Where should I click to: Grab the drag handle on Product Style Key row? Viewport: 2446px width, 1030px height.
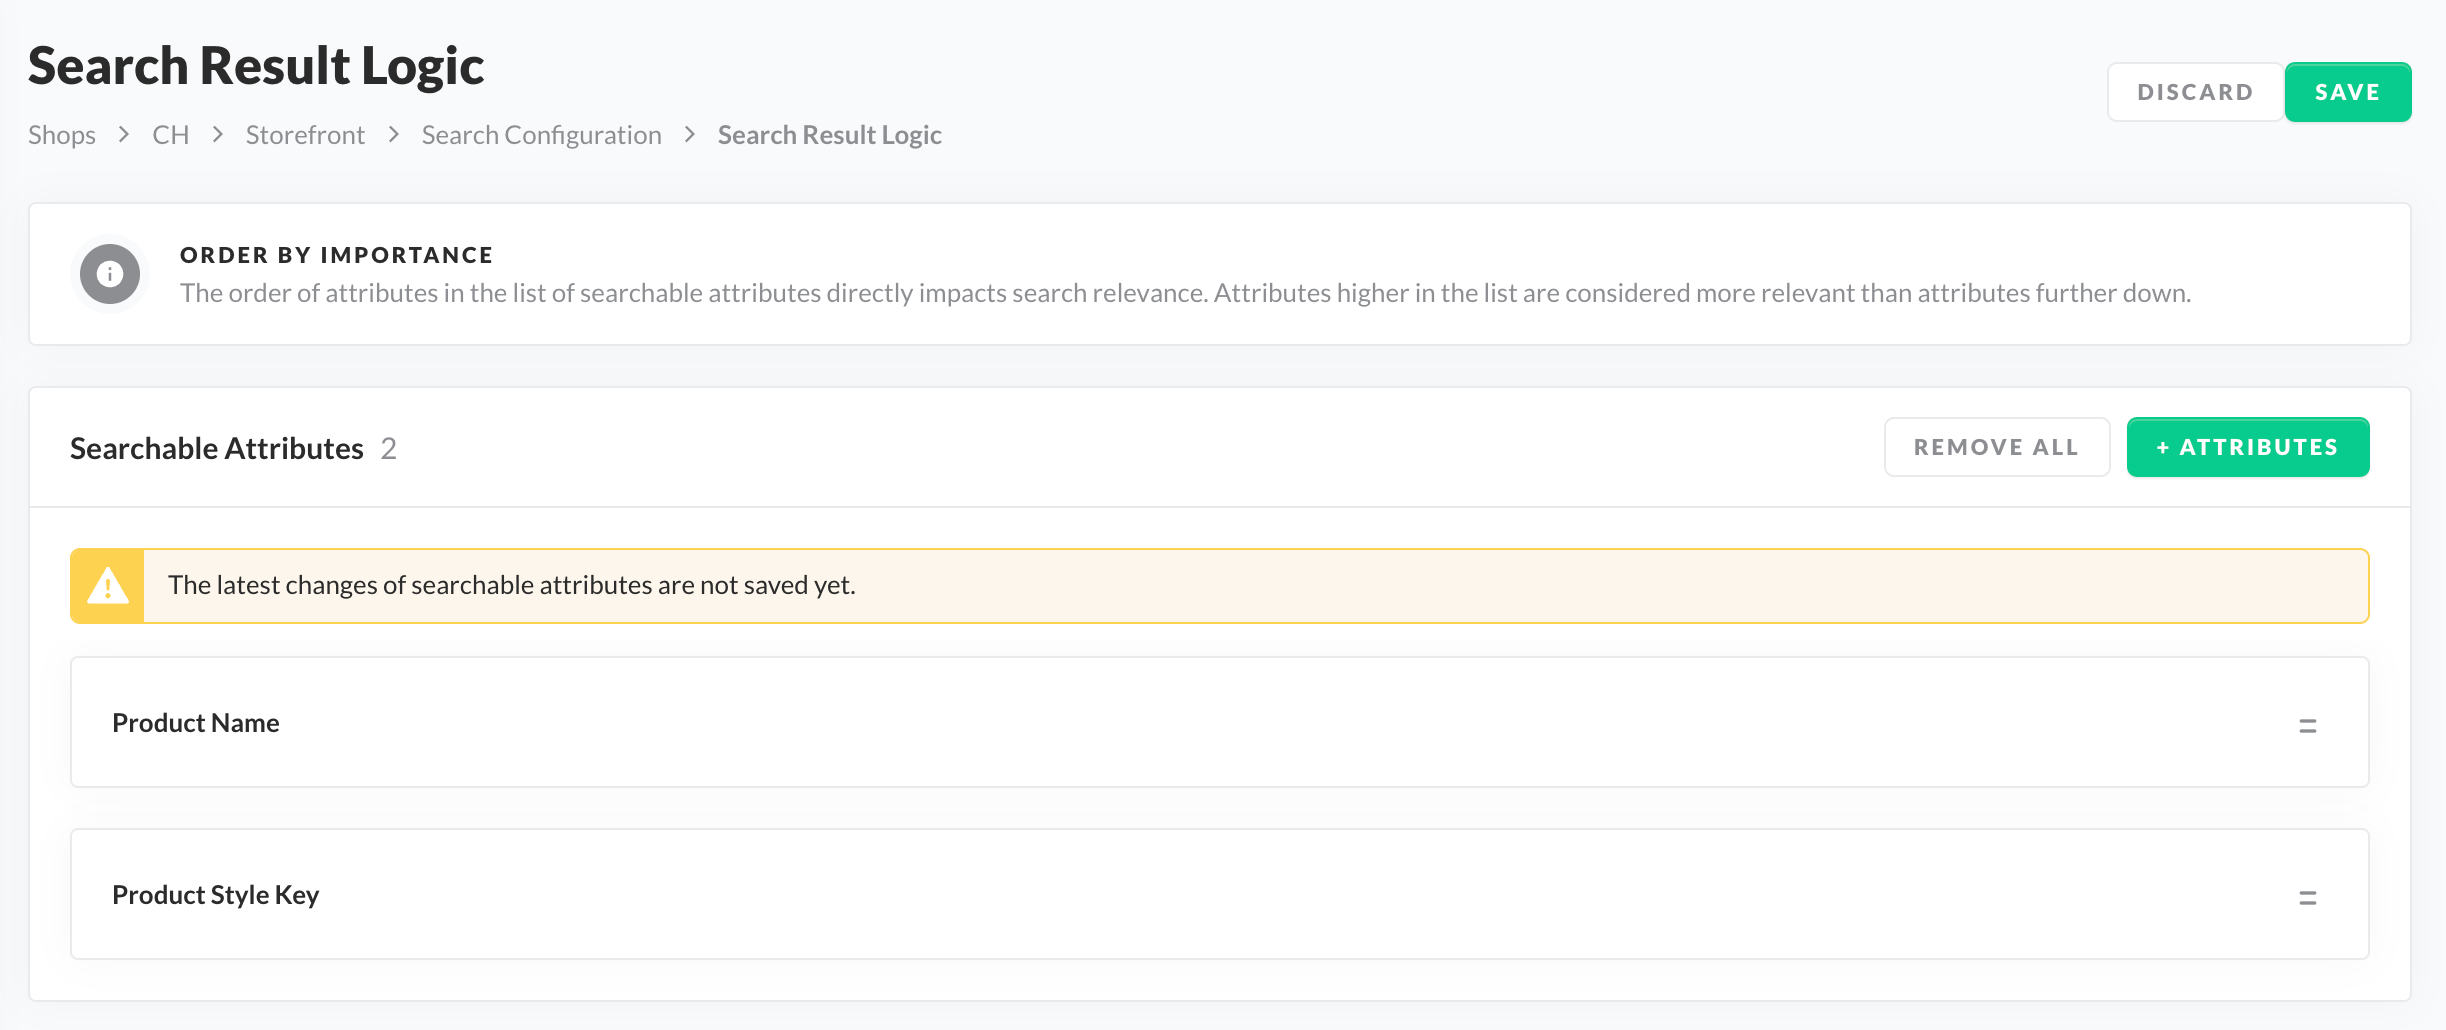(x=2307, y=897)
